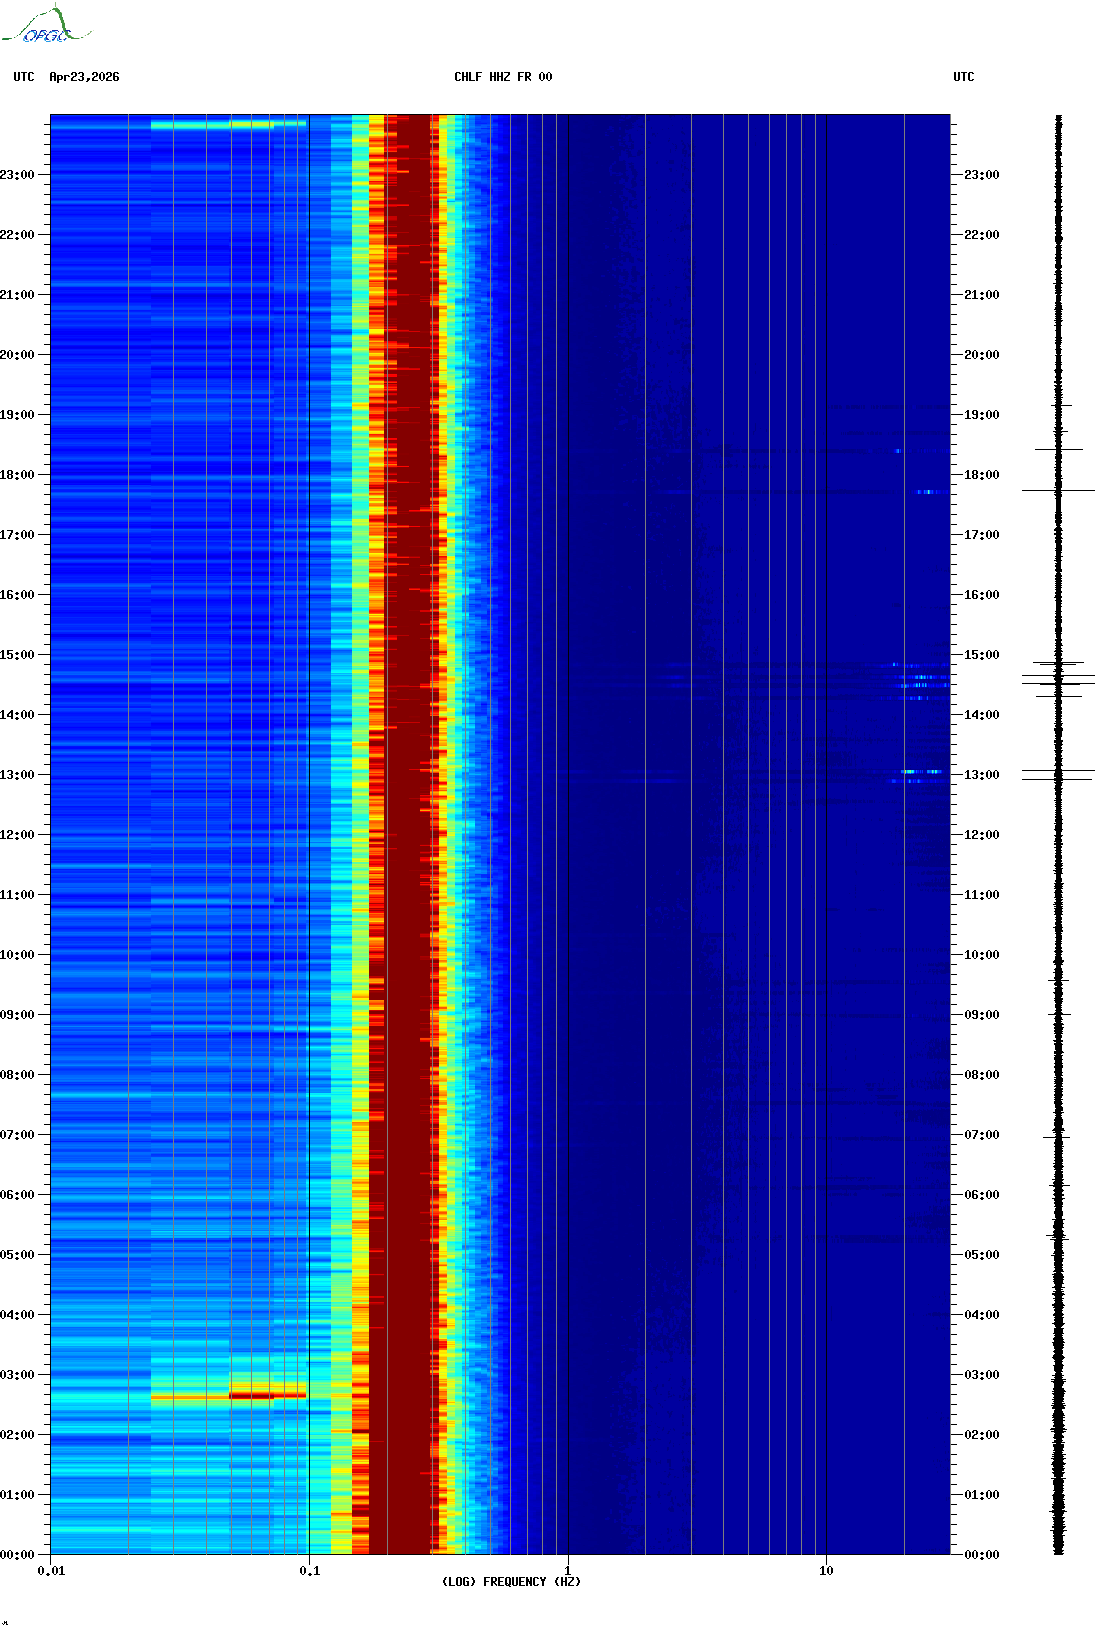Click the cyan-yellow horizontal streak near the top edge
This screenshot has height=1634, width=1102.
click(230, 125)
